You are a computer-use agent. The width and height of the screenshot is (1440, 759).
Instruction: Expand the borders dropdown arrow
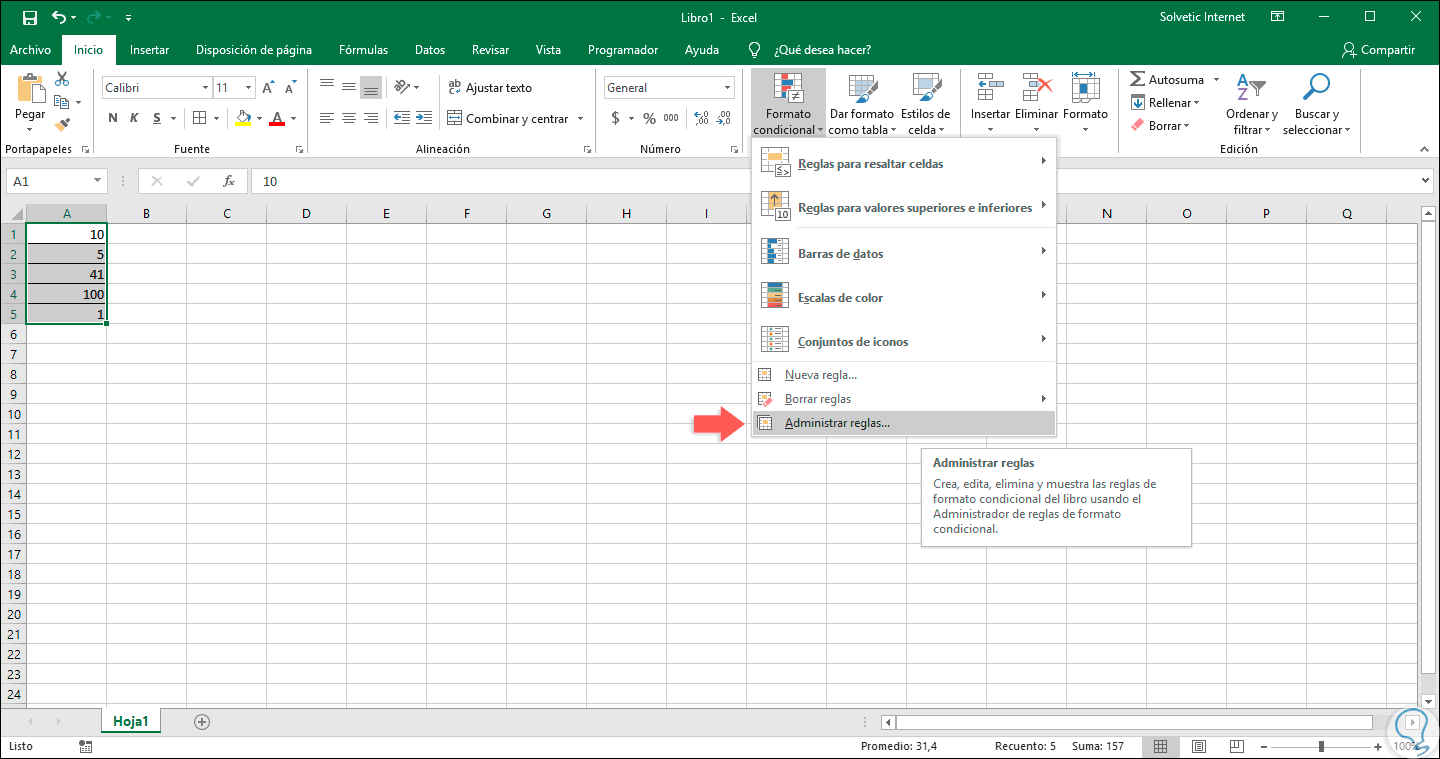pos(216,118)
